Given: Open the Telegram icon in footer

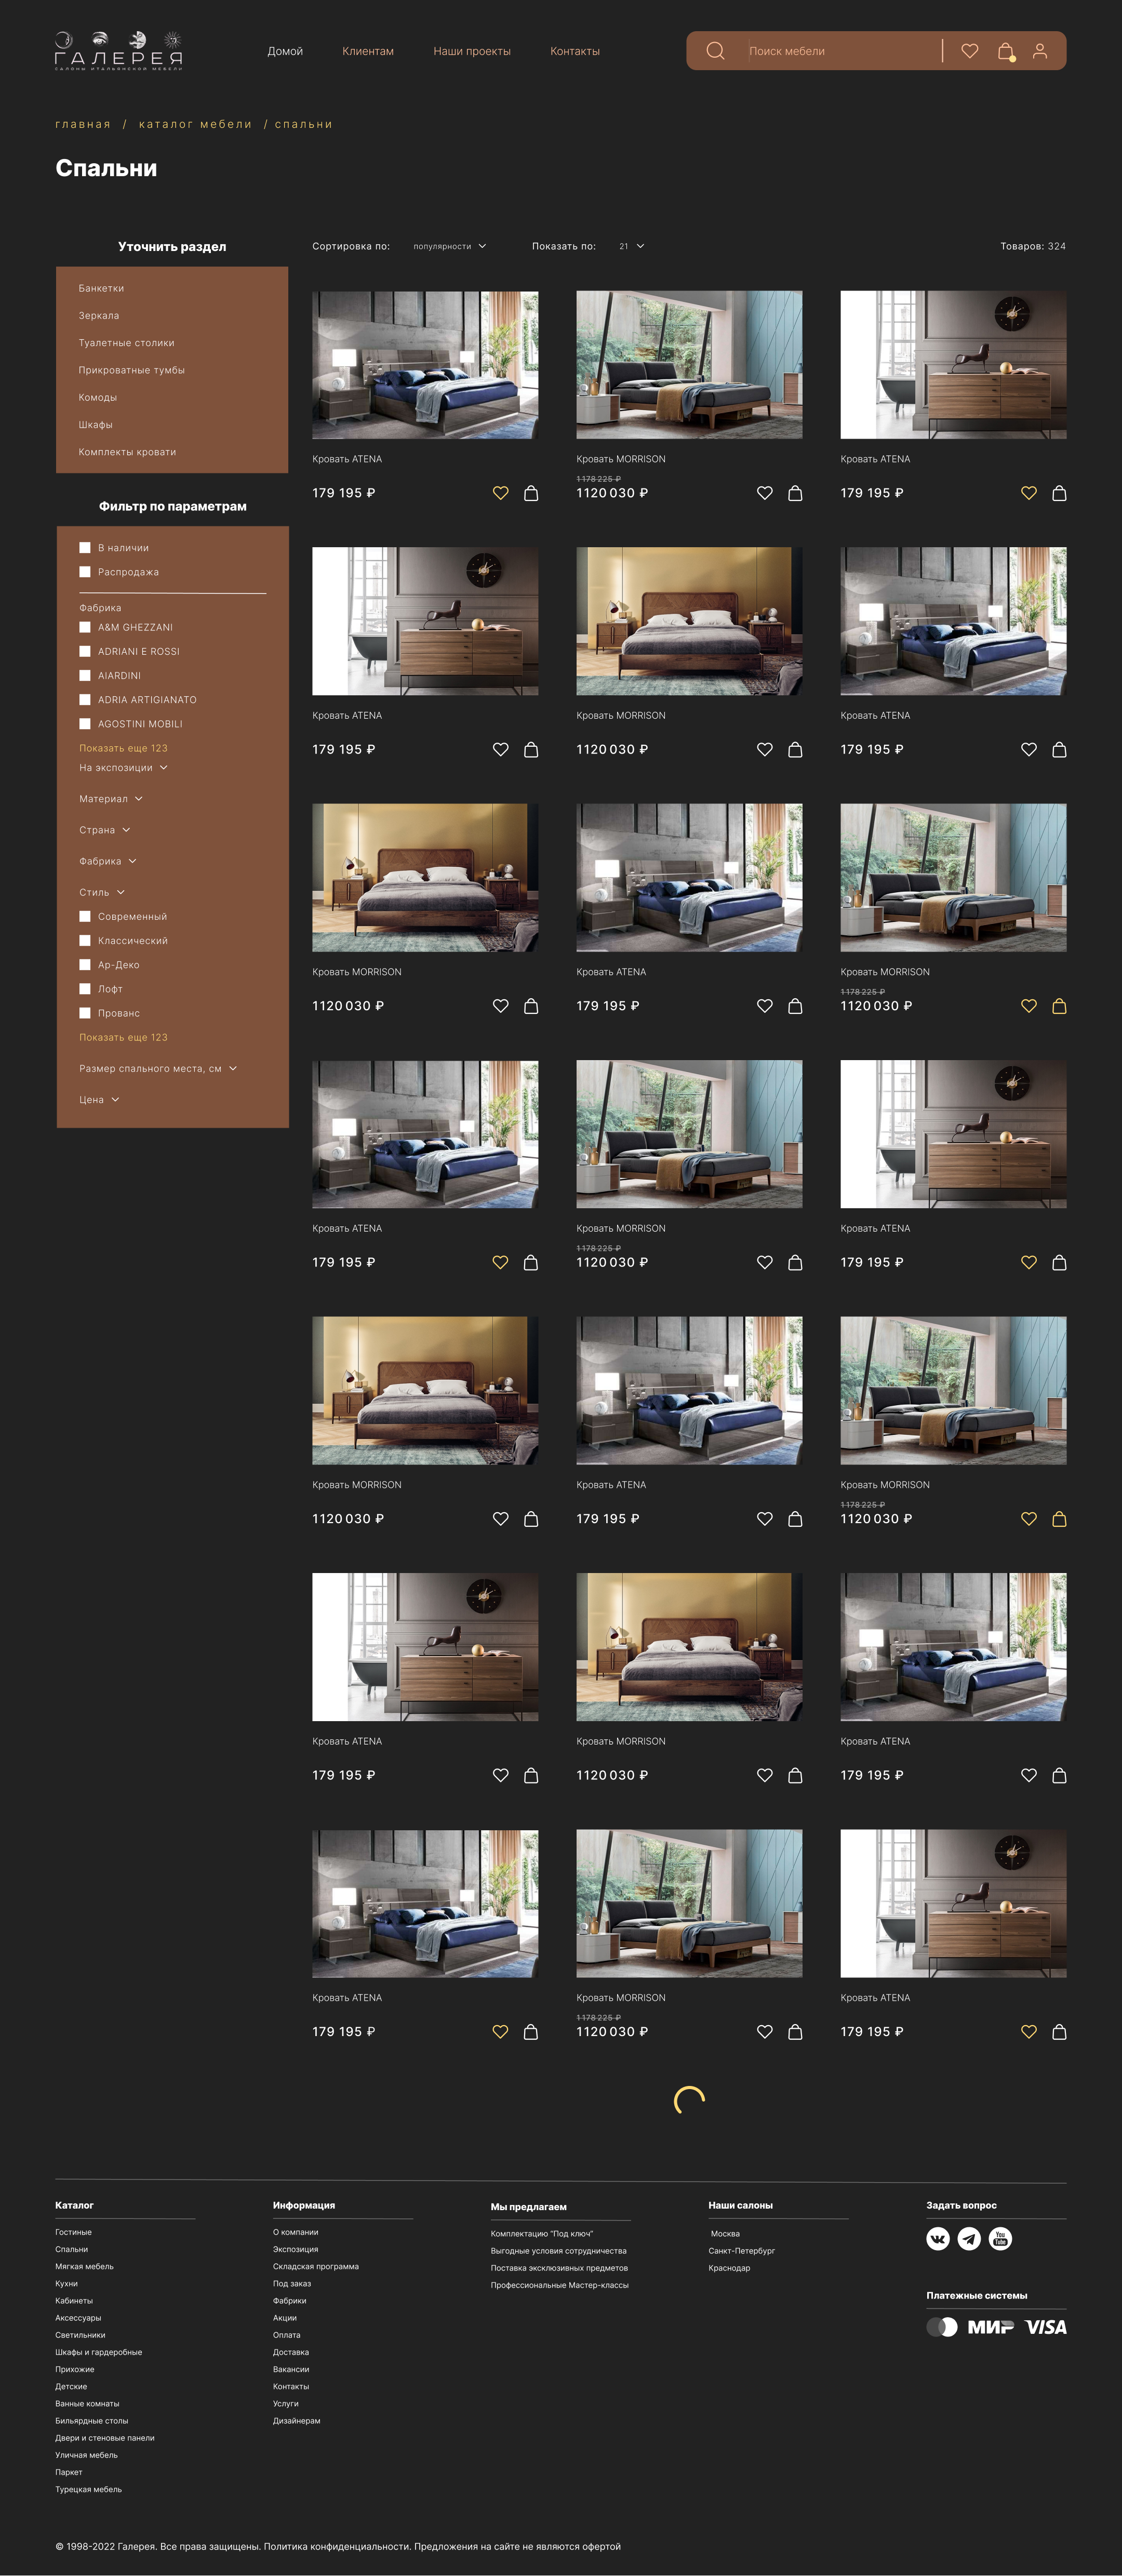Looking at the screenshot, I should click(969, 2239).
